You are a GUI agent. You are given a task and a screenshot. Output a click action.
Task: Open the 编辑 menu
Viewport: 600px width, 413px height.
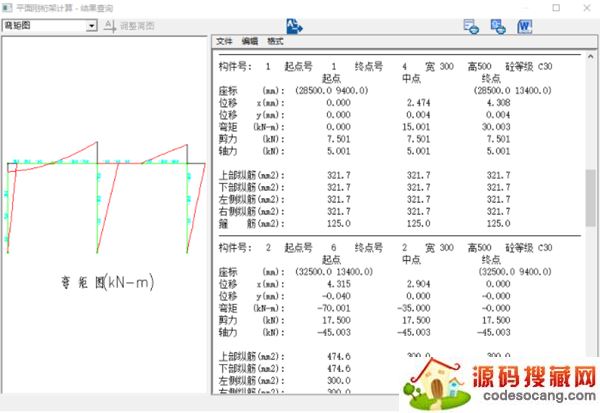(x=249, y=41)
